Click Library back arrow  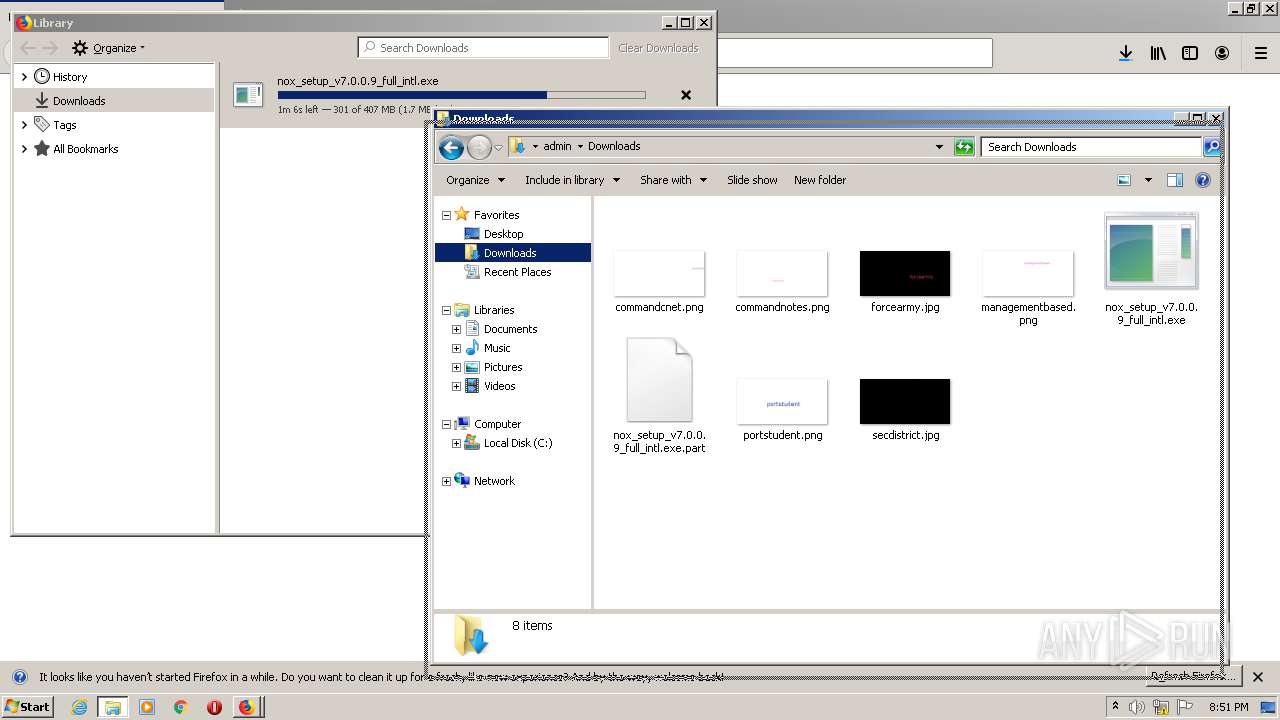pyautogui.click(x=28, y=48)
